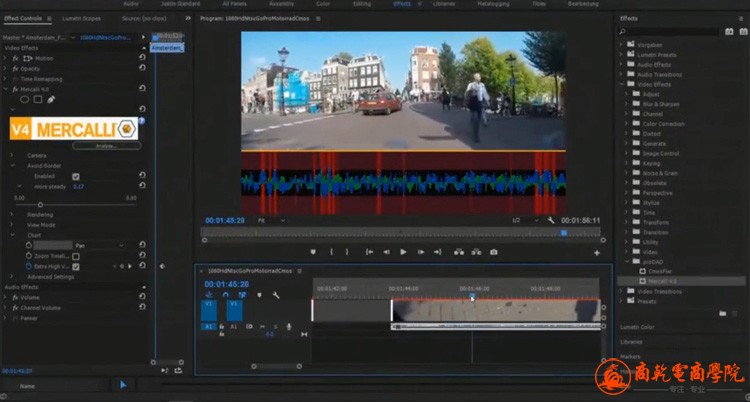Open Program monitor wrench settings

550,220
